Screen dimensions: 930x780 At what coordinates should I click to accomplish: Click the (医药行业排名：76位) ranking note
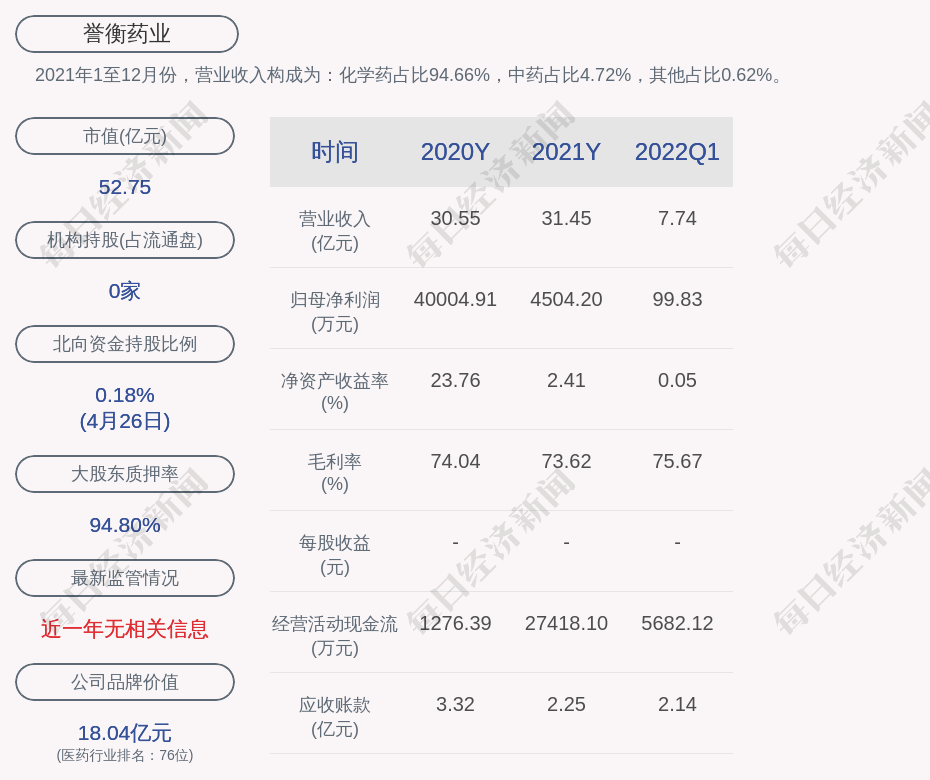click(125, 755)
